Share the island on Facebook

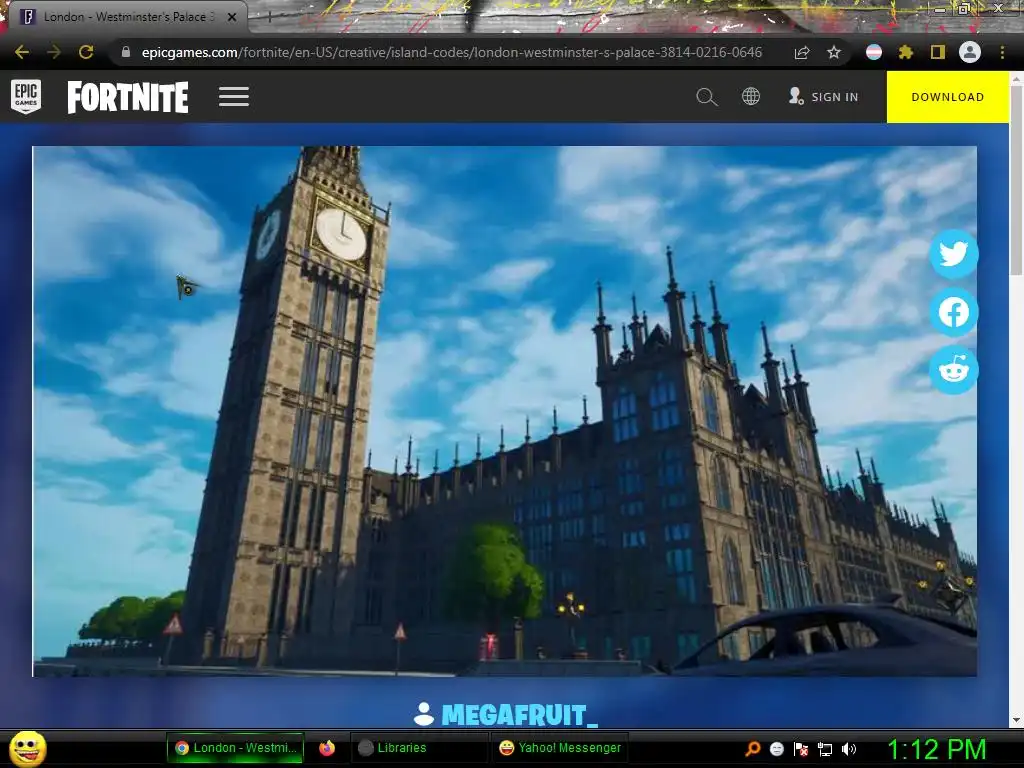953,312
